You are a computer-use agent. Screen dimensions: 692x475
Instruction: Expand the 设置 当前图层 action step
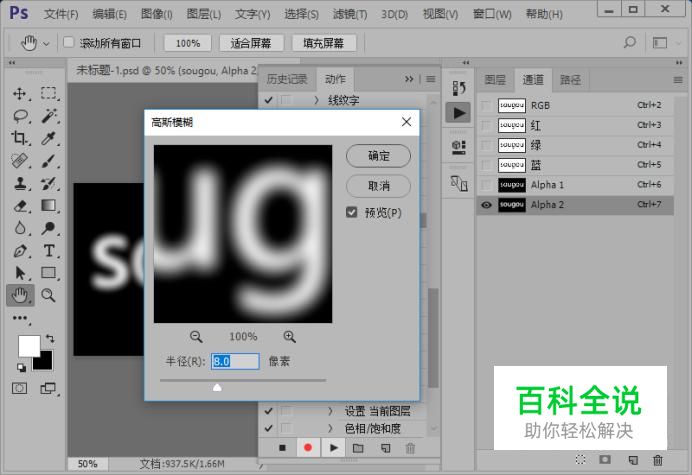(x=330, y=411)
